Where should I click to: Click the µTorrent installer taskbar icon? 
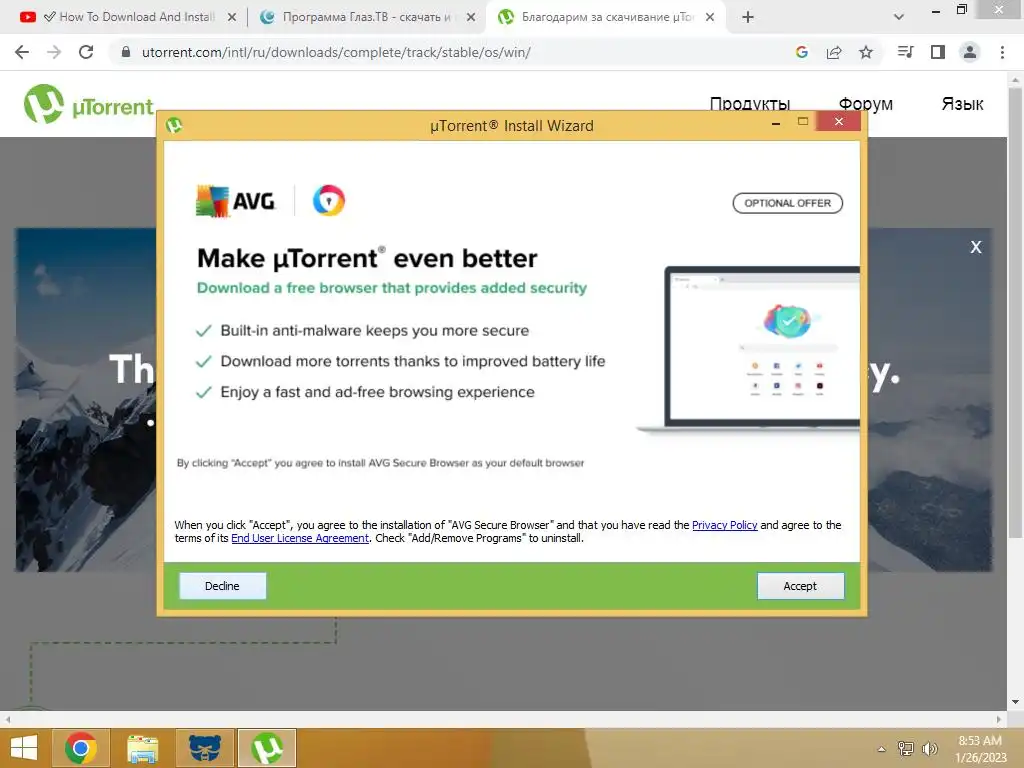click(267, 748)
